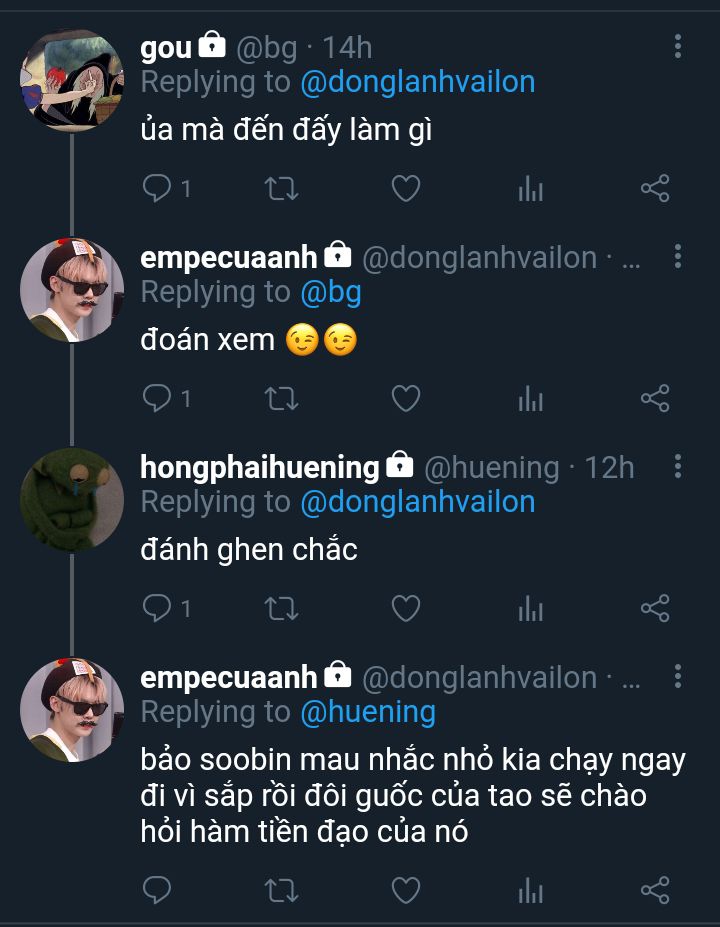
Task: Retweet gou's tweet asking 'ủa mà đến đấy làm gì'
Action: (x=281, y=188)
